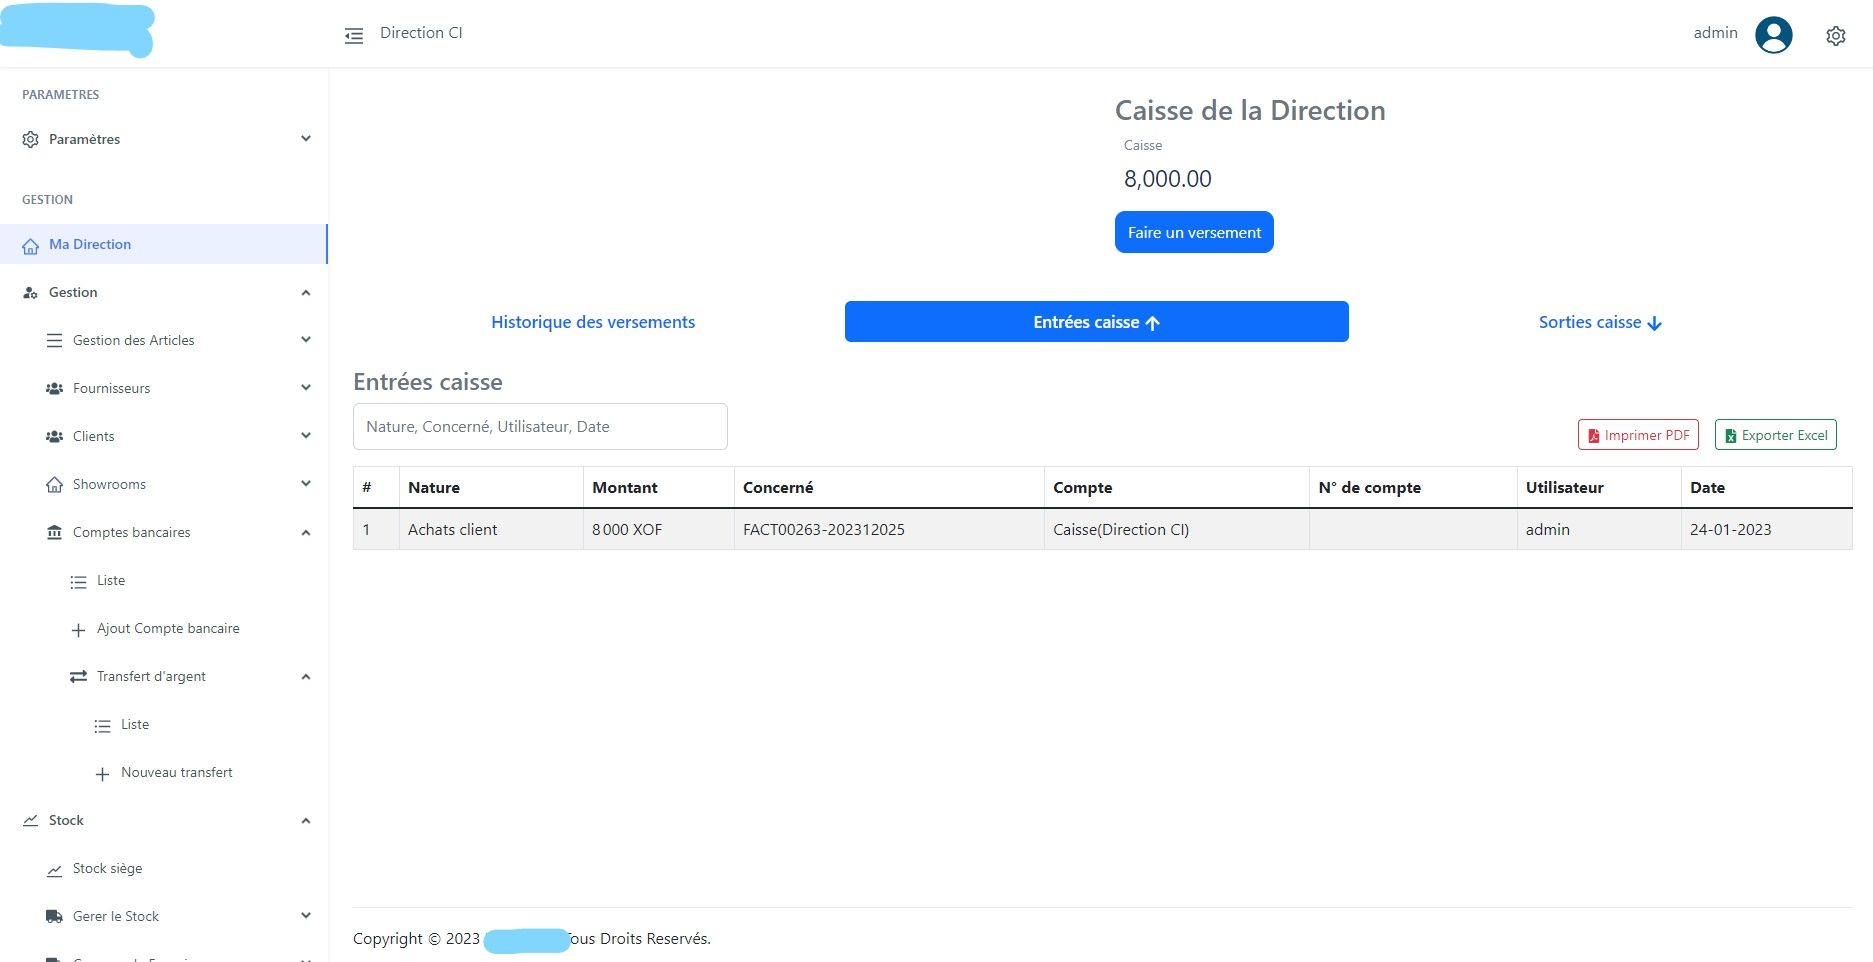
Task: Select the Transfert d'argent arrows icon
Action: pos(79,676)
